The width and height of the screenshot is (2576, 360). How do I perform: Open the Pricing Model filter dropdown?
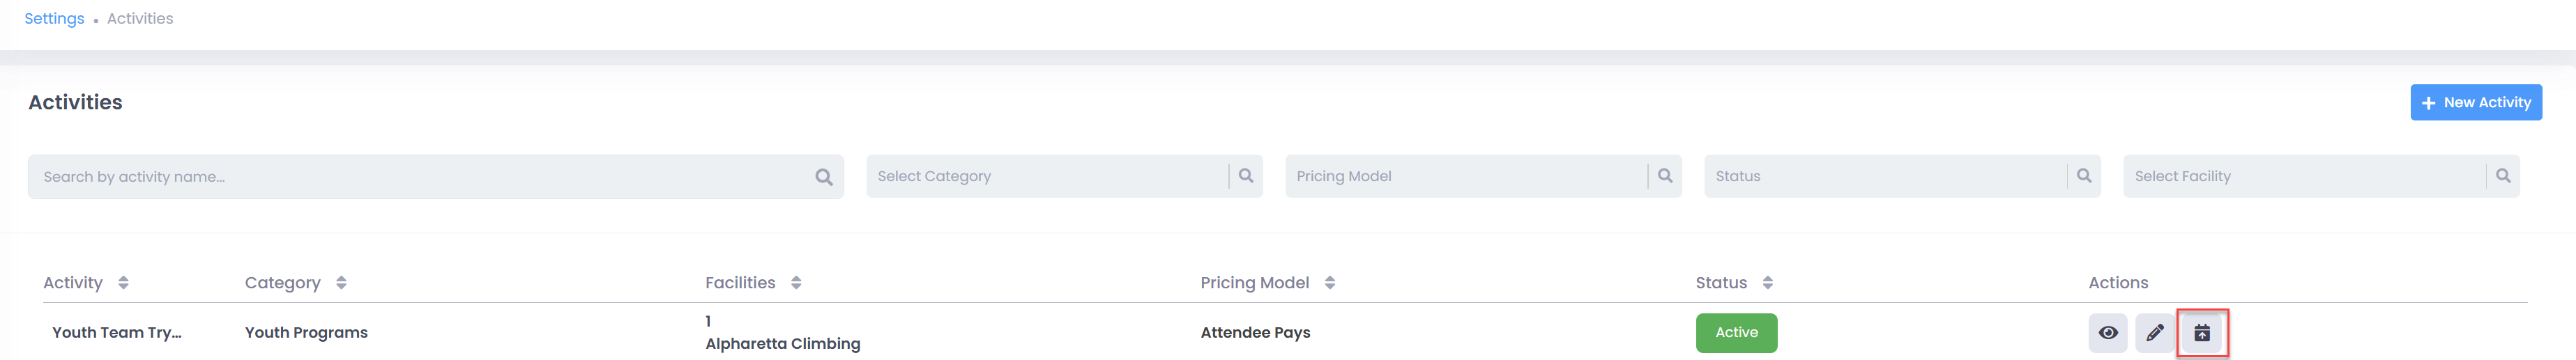(1466, 176)
